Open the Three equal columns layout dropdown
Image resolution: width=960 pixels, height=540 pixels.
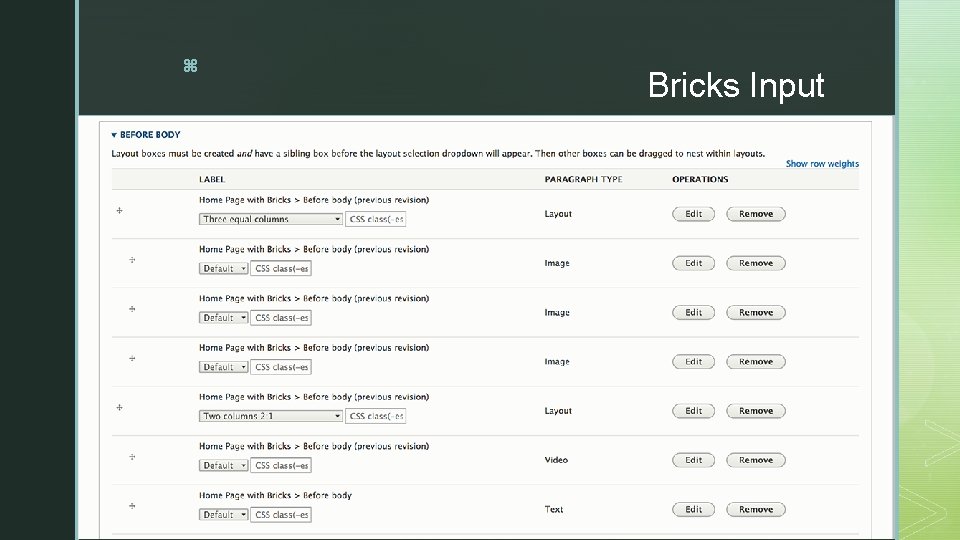point(271,219)
